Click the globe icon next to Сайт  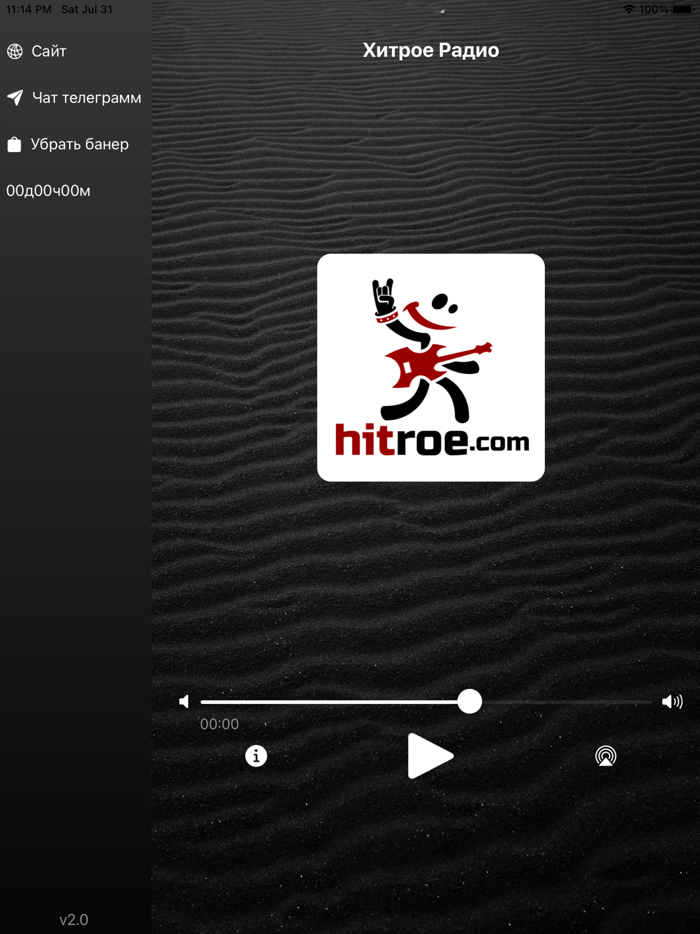pyautogui.click(x=14, y=51)
